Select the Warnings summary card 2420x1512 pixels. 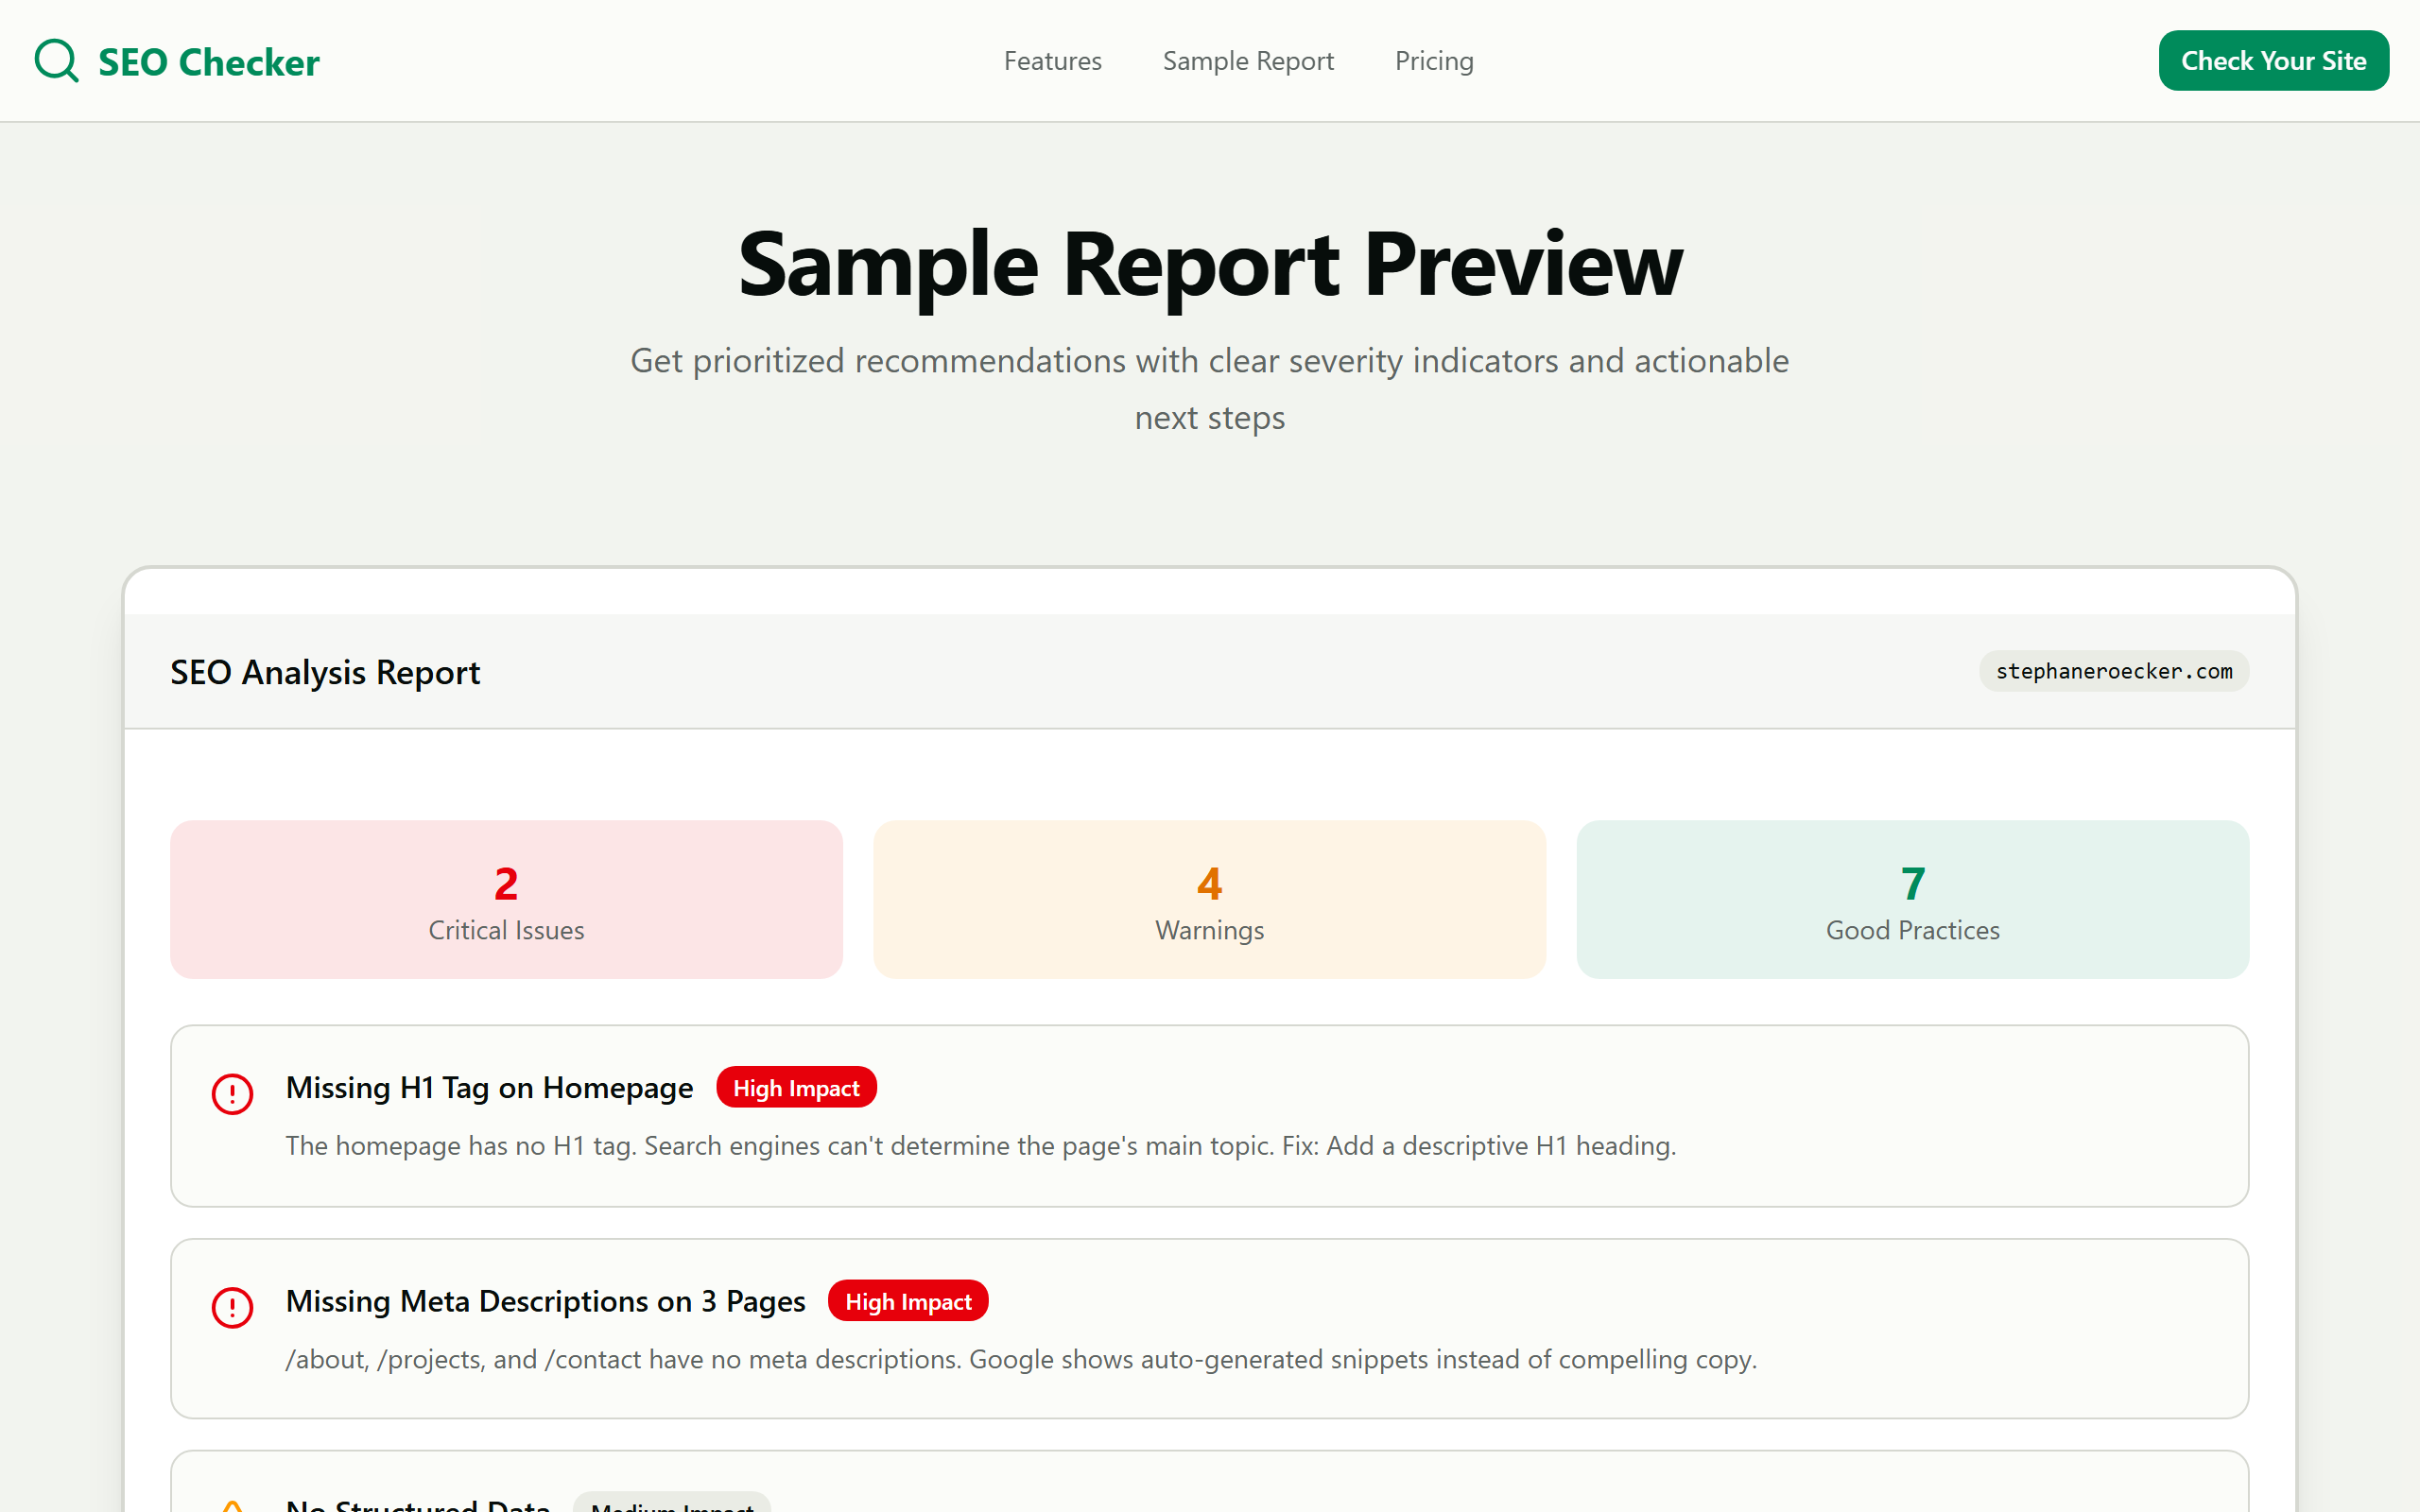point(1209,899)
